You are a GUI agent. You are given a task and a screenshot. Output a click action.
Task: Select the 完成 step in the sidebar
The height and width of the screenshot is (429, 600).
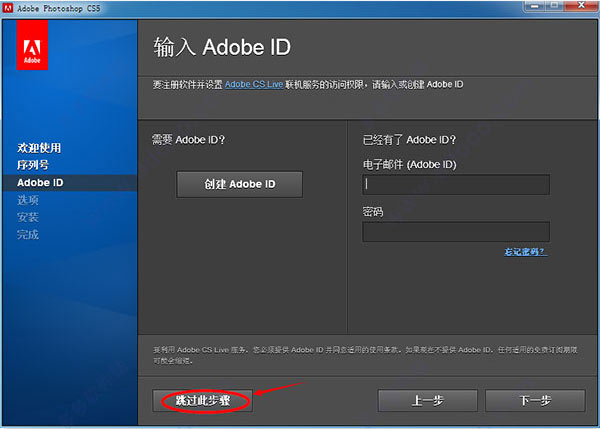(x=28, y=235)
